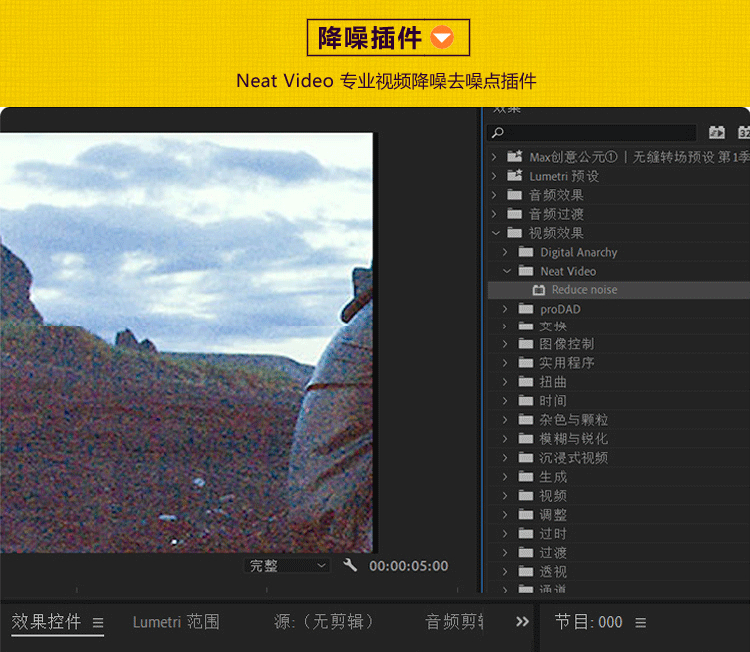The image size is (750, 652).
Task: Click the 杂色与颗粒 folder icon
Action: click(526, 420)
